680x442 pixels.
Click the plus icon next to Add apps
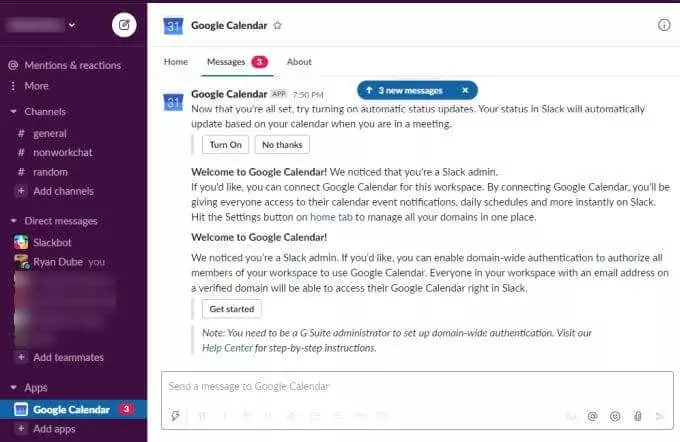[x=20, y=429]
